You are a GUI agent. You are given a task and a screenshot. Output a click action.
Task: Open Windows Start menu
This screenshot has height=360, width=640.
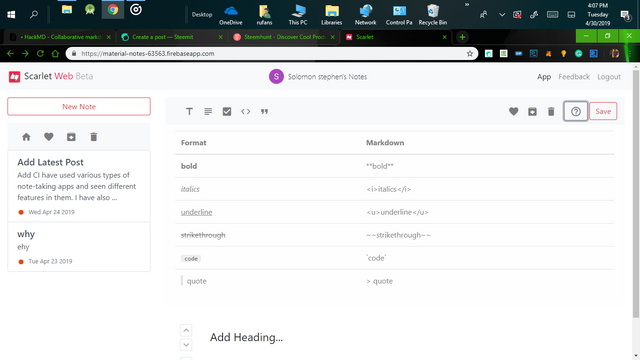point(11,14)
